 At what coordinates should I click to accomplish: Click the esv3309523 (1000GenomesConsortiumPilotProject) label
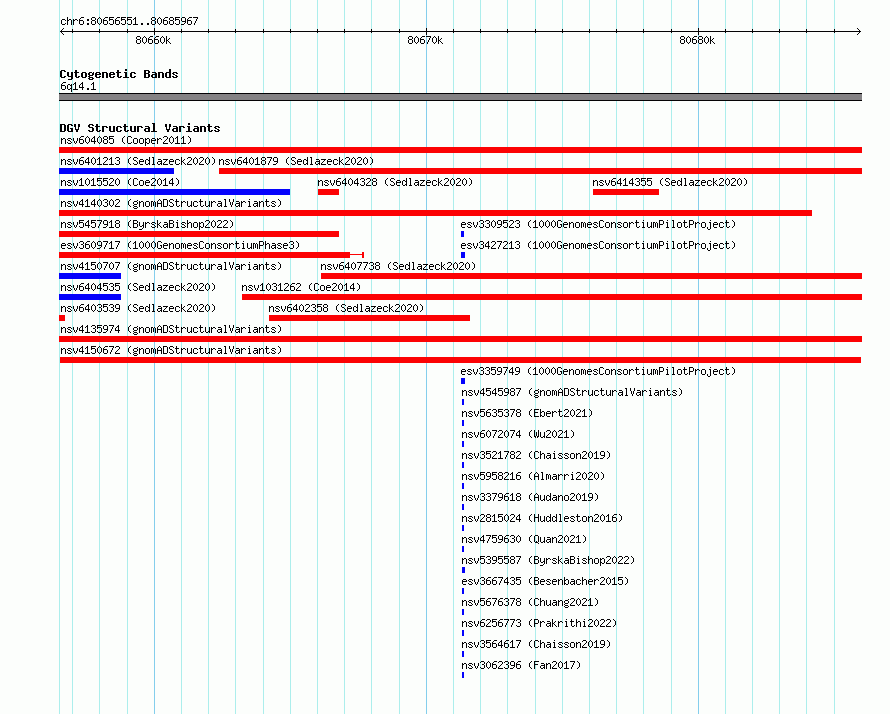(598, 224)
